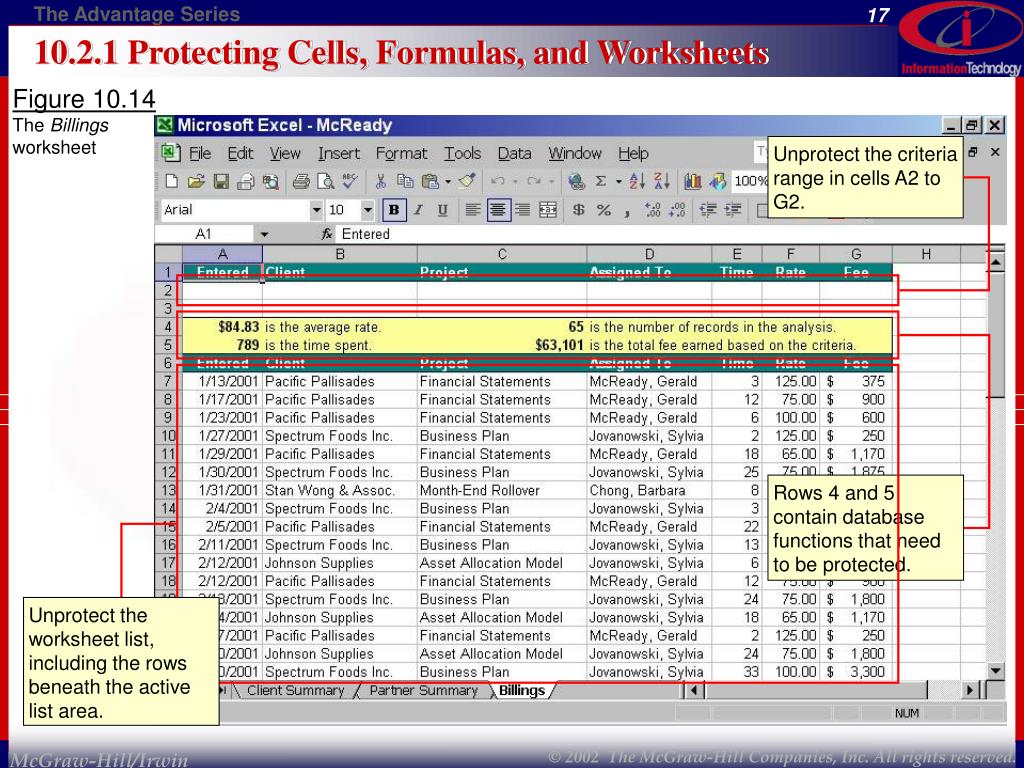Open the Tools menu
The width and height of the screenshot is (1024, 768).
pyautogui.click(x=462, y=153)
